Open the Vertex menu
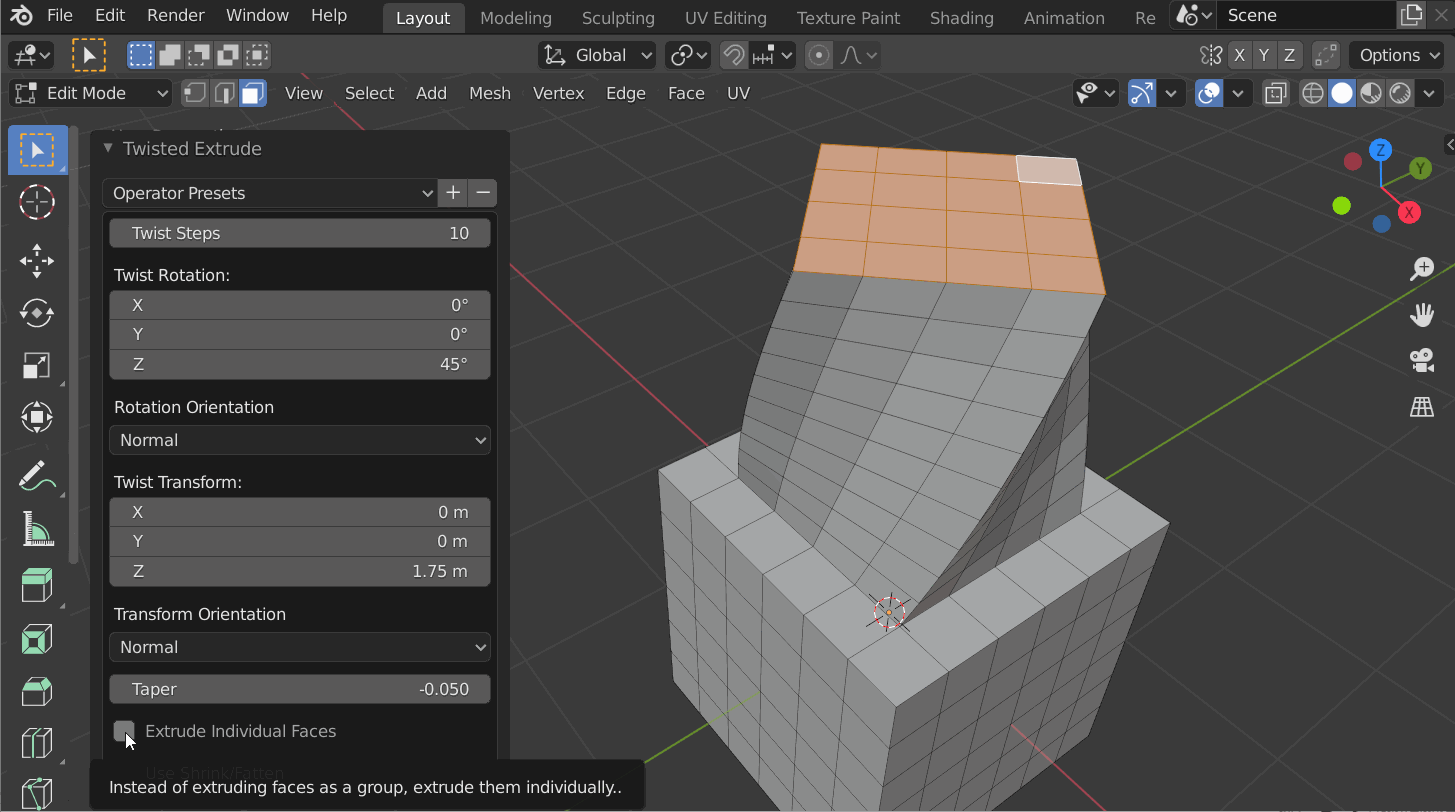Image resolution: width=1455 pixels, height=812 pixels. (x=558, y=93)
